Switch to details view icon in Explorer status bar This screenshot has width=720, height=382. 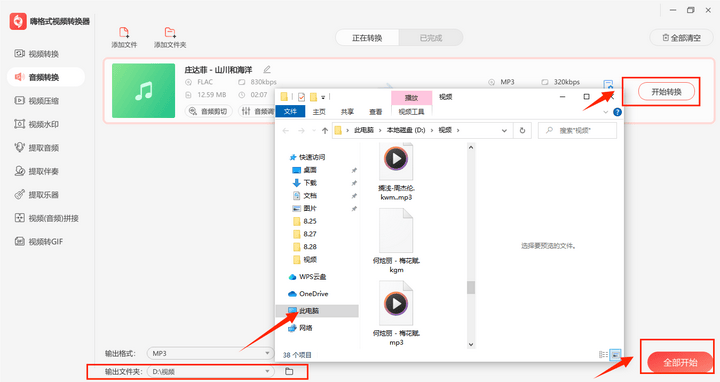coord(603,354)
